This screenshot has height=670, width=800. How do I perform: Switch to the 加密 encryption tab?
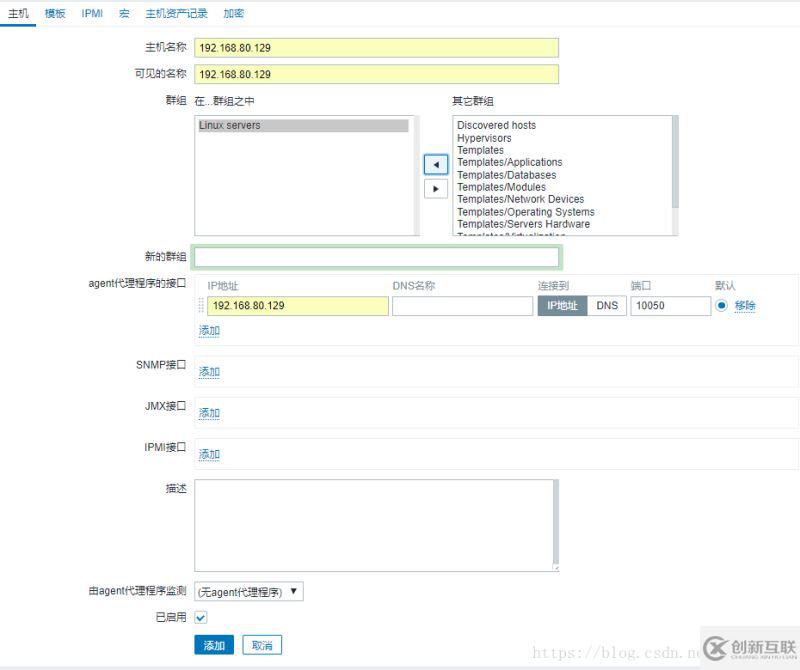point(234,13)
